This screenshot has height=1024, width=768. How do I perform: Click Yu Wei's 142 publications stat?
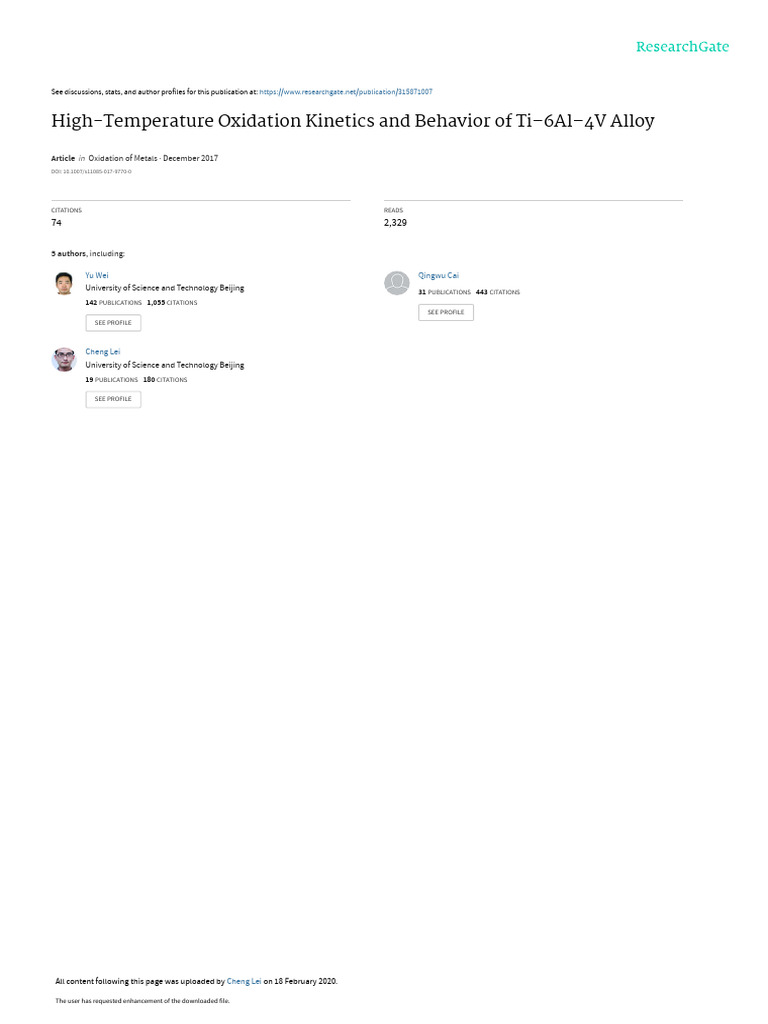click(113, 303)
